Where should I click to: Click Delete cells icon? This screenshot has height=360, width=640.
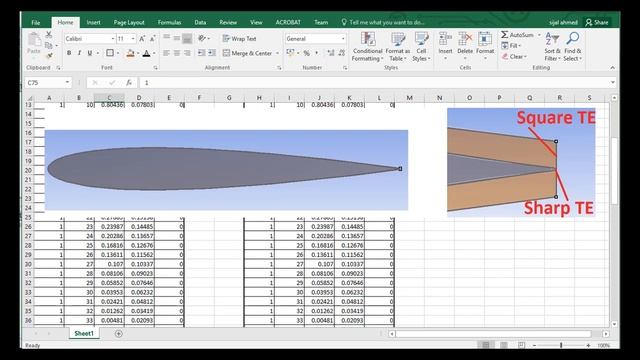click(465, 40)
